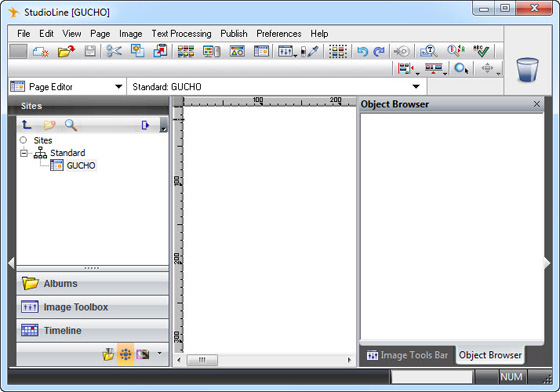The width and height of the screenshot is (560, 392).
Task: Click the Save floppy disk icon
Action: [90, 51]
